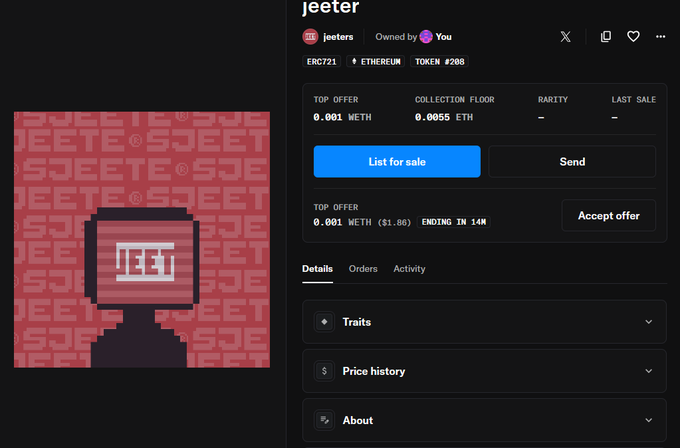Click the Traits diamond icon

[x=324, y=322]
